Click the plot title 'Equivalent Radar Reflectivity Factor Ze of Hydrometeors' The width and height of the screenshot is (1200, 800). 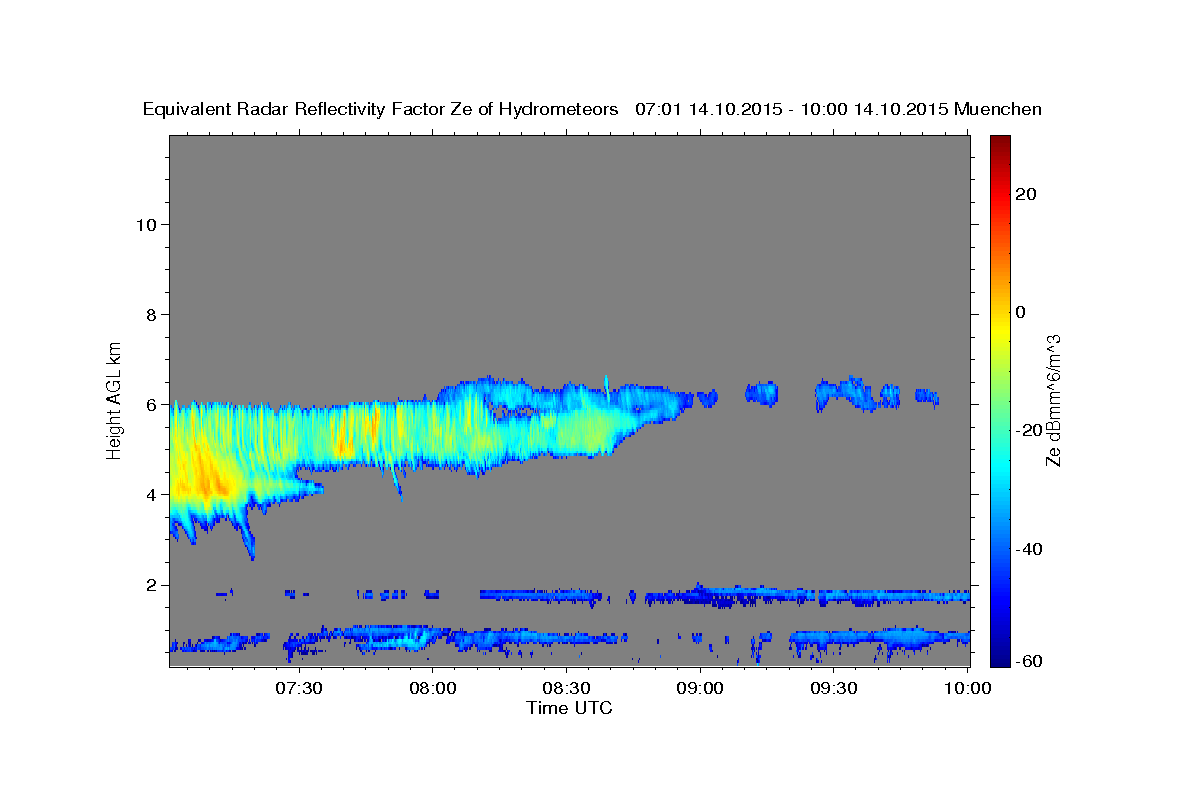[x=381, y=110]
